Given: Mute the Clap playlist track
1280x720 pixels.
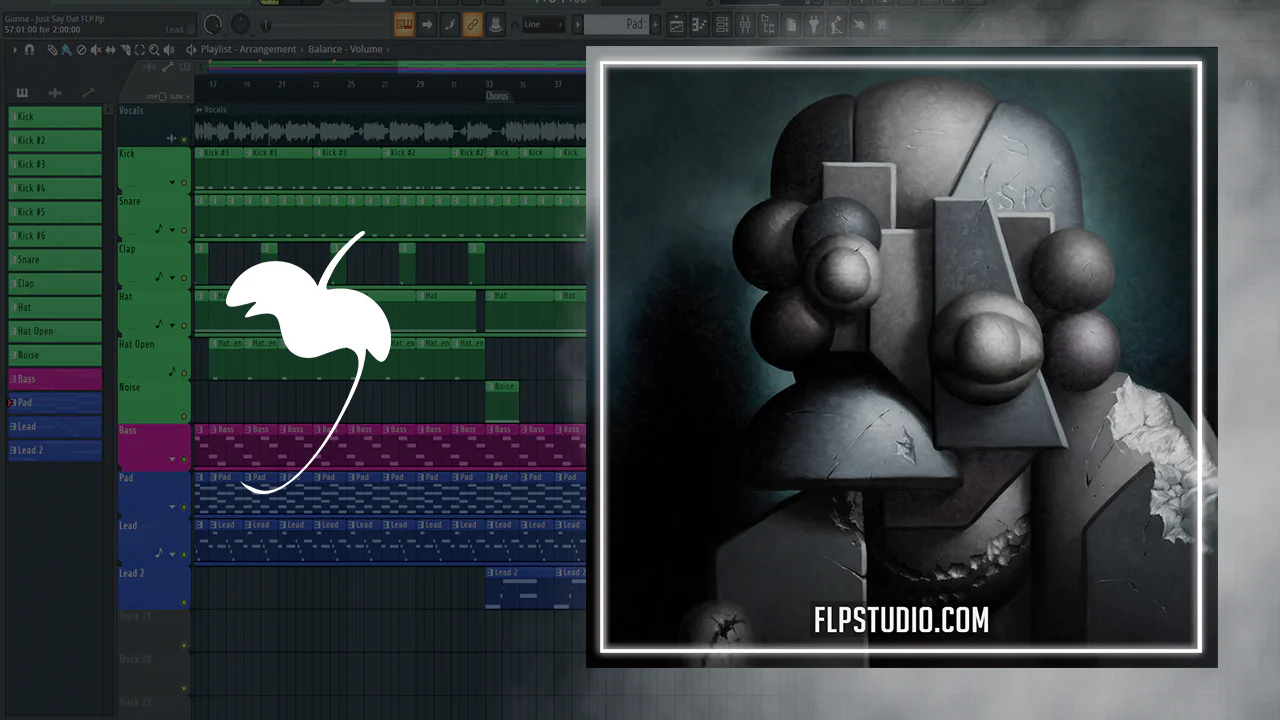Looking at the screenshot, I should (184, 278).
